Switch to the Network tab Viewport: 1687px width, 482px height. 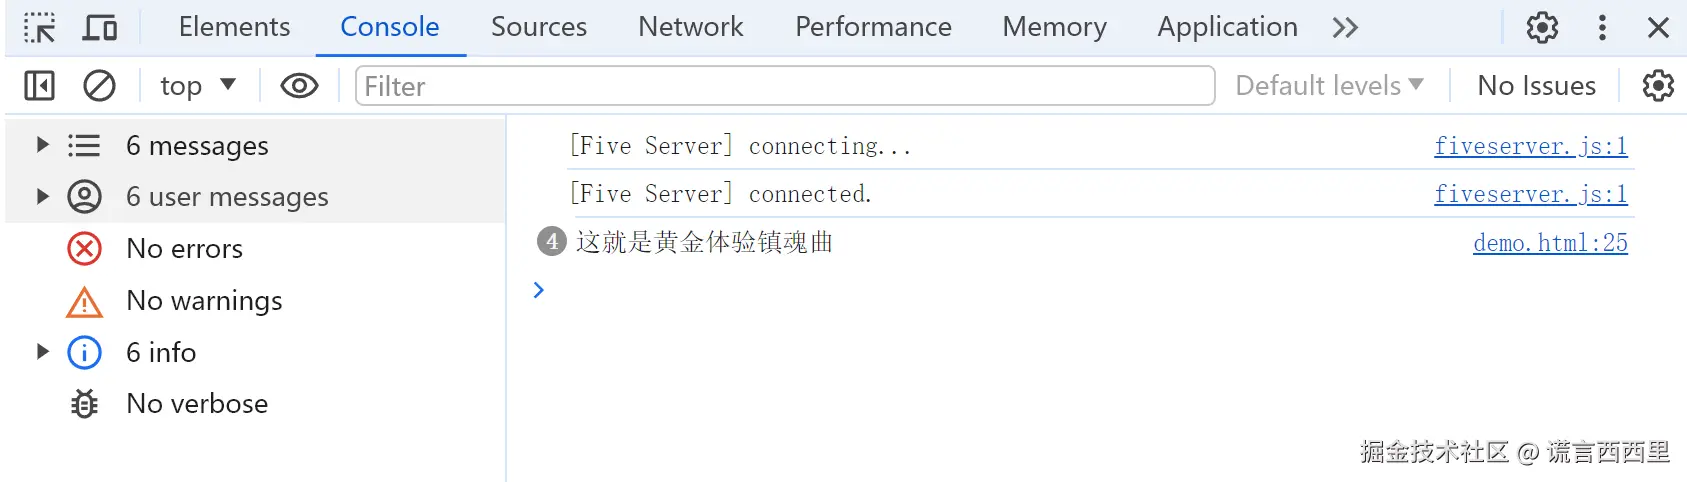[690, 27]
